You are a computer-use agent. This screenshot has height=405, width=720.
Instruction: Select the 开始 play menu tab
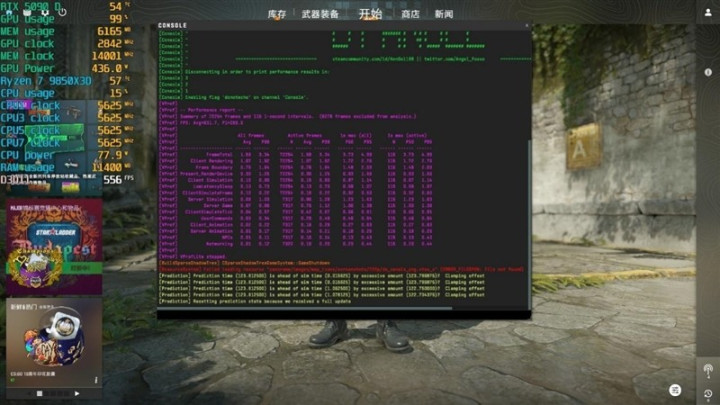point(370,14)
